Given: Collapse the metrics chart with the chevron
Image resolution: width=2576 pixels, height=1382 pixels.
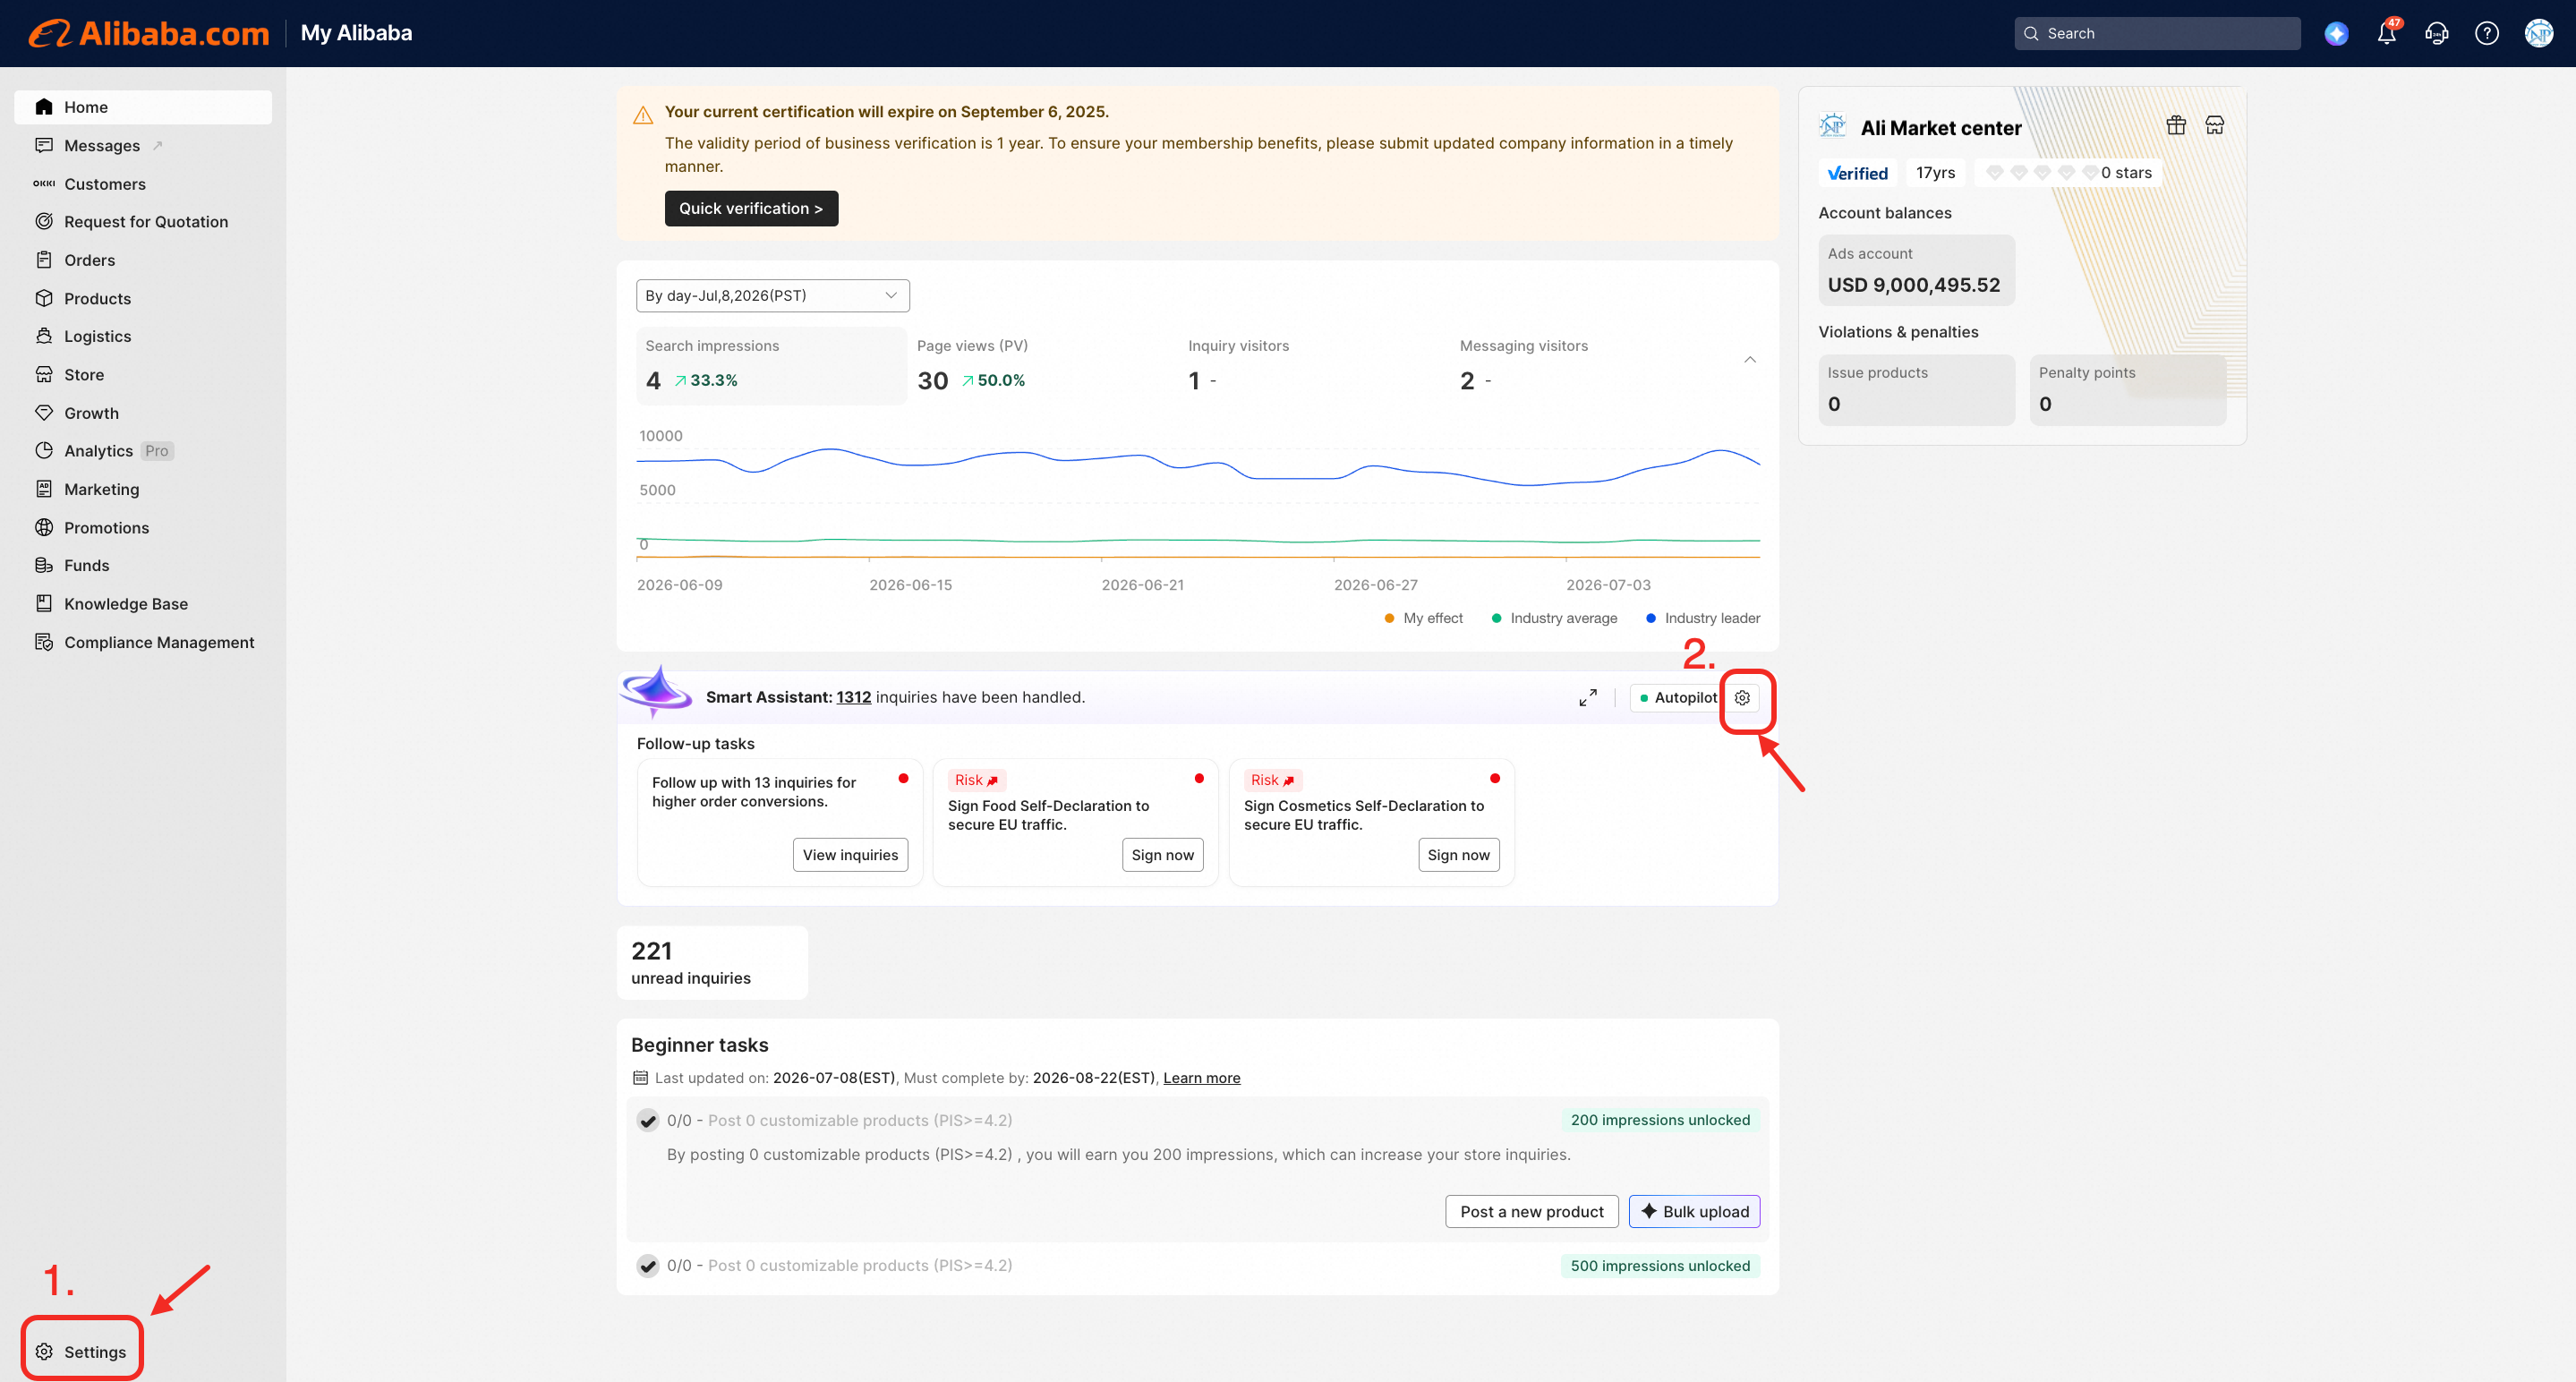Looking at the screenshot, I should 1750,360.
